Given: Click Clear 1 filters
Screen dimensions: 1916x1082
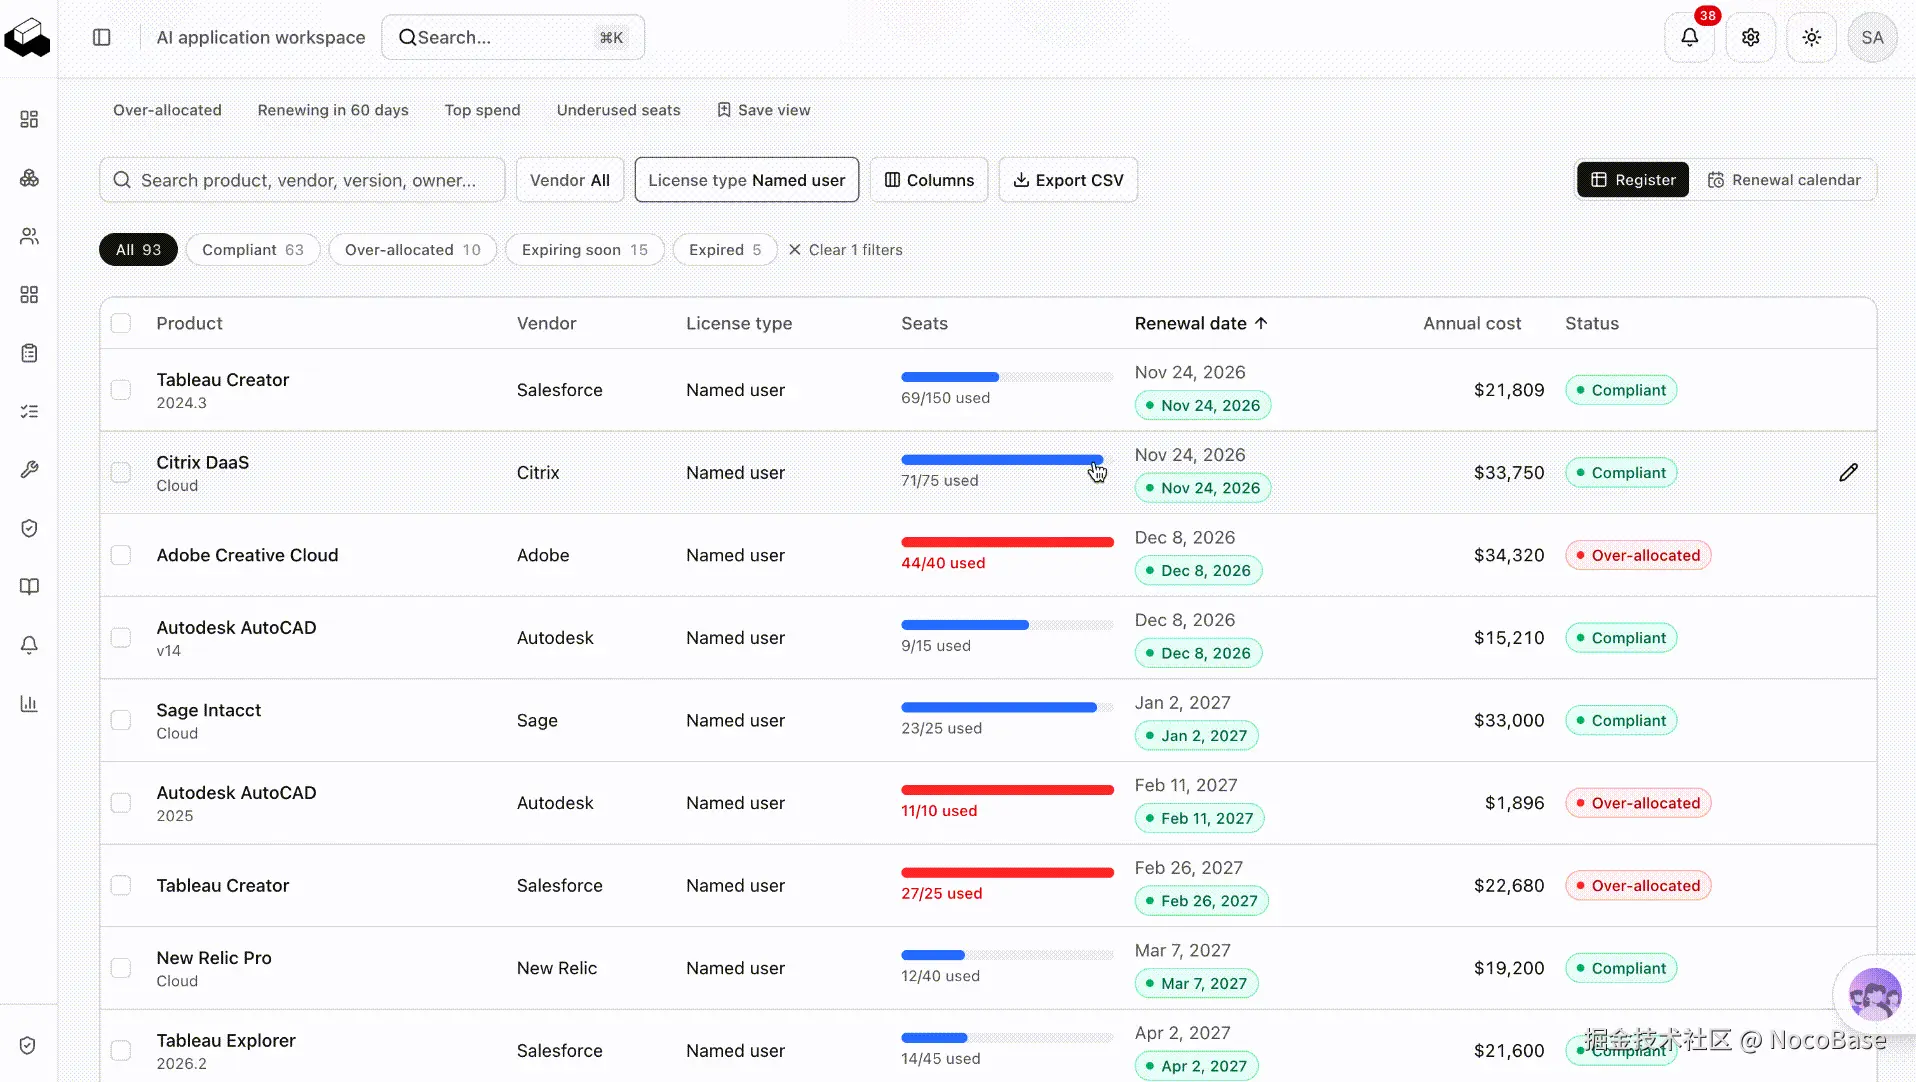Looking at the screenshot, I should (x=845, y=250).
